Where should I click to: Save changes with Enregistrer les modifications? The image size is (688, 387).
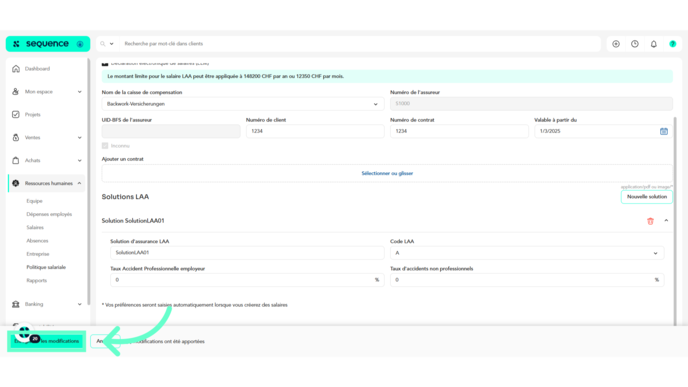47,341
